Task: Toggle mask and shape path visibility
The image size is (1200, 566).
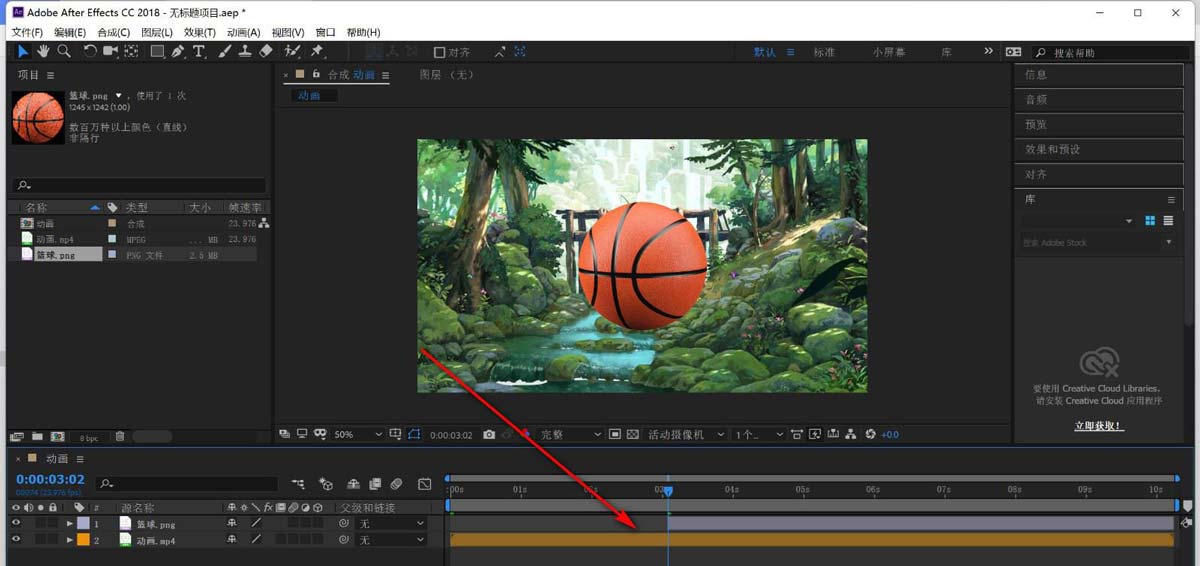Action: pos(415,434)
